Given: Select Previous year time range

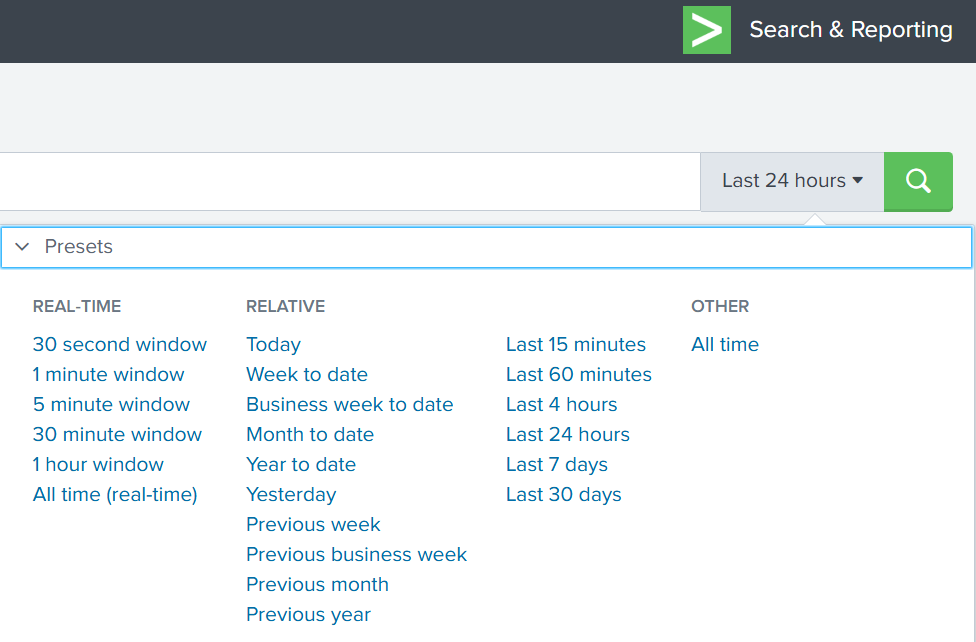Looking at the screenshot, I should [x=308, y=614].
